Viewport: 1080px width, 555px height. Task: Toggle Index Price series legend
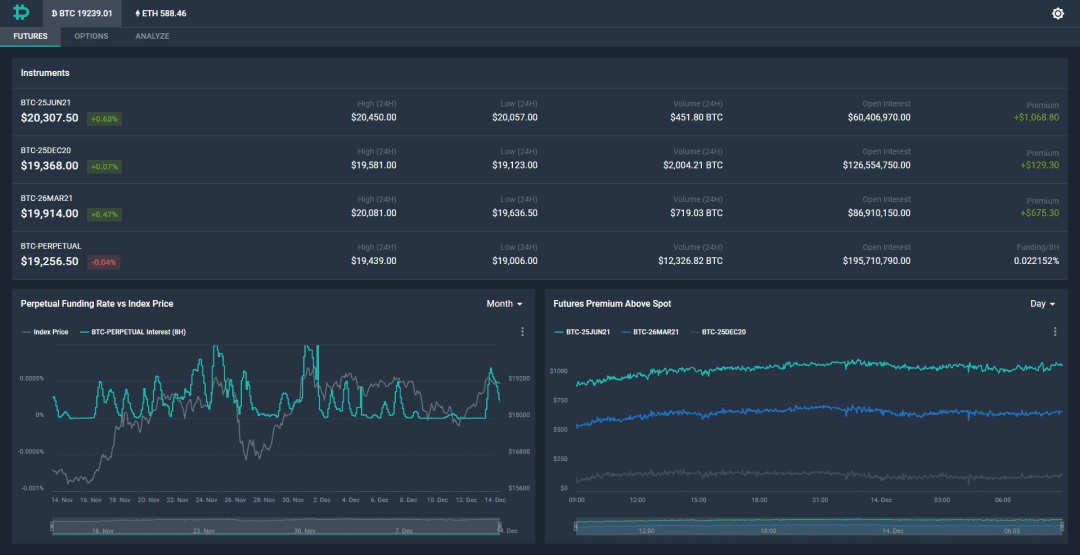point(45,332)
